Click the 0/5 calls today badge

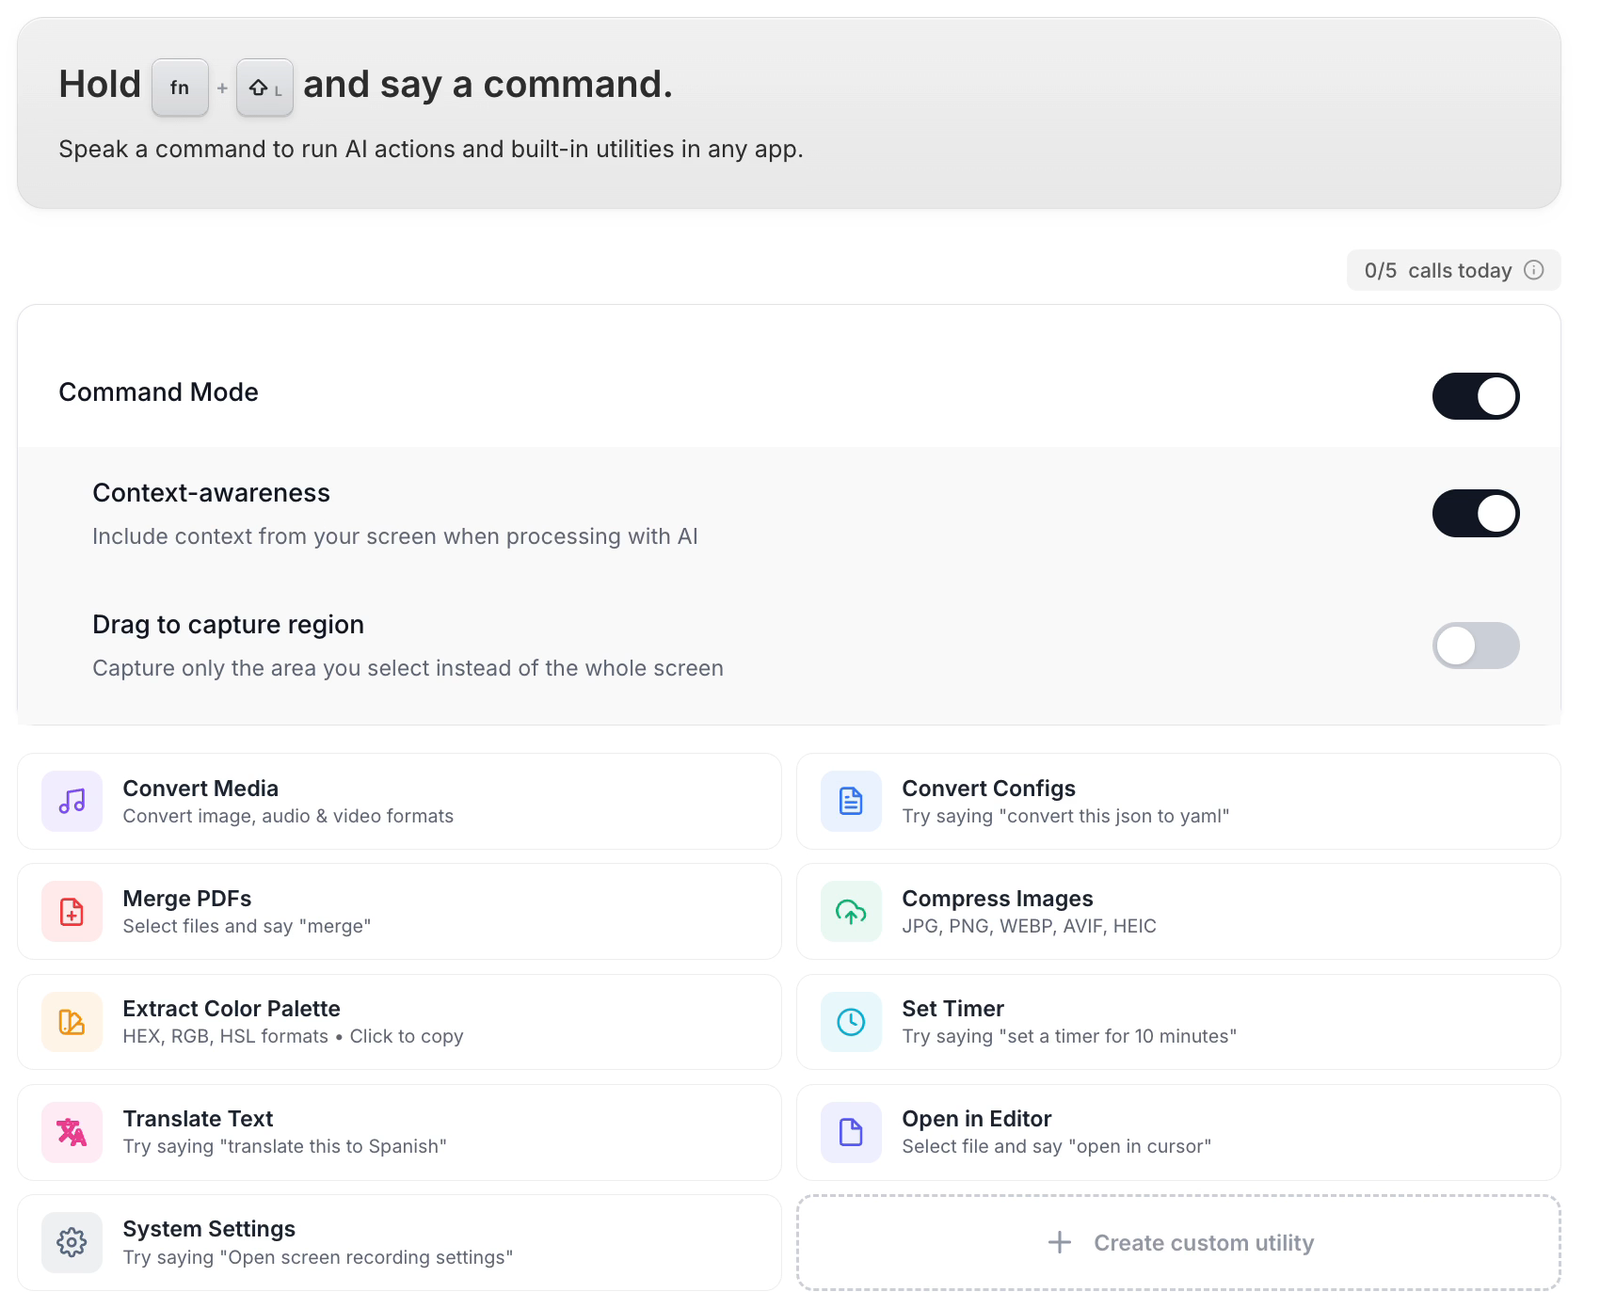pyautogui.click(x=1453, y=270)
